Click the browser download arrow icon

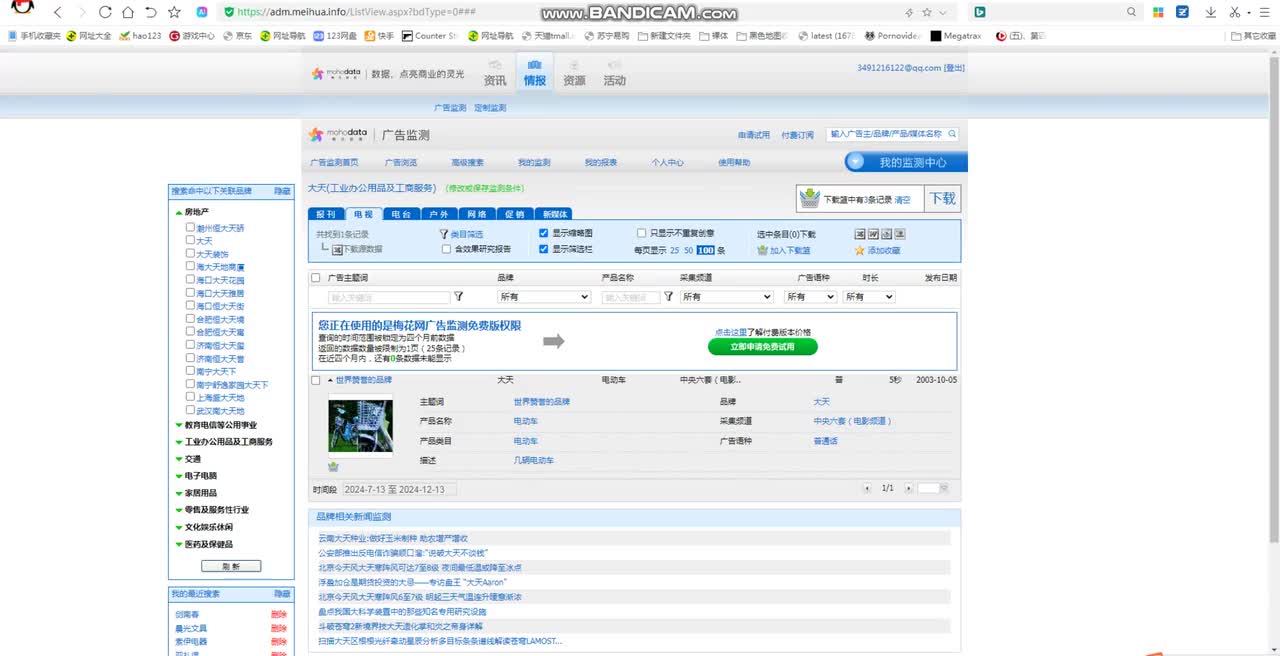pyautogui.click(x=1211, y=12)
